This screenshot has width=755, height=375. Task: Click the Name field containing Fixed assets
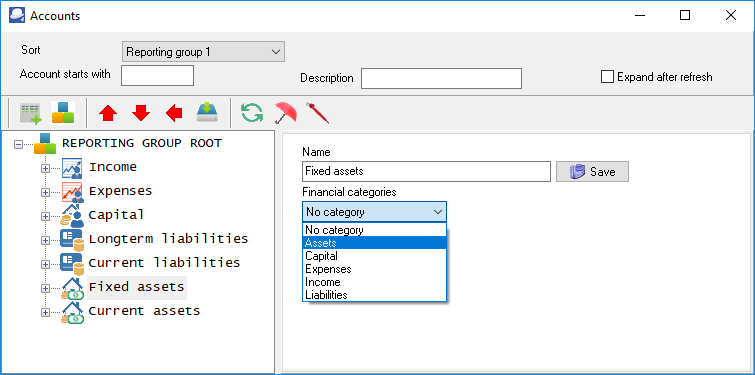tap(427, 171)
